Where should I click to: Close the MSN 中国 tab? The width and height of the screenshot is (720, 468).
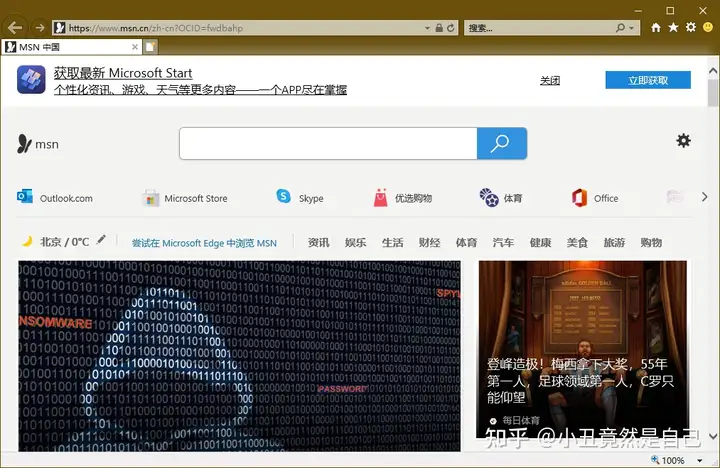click(x=135, y=47)
